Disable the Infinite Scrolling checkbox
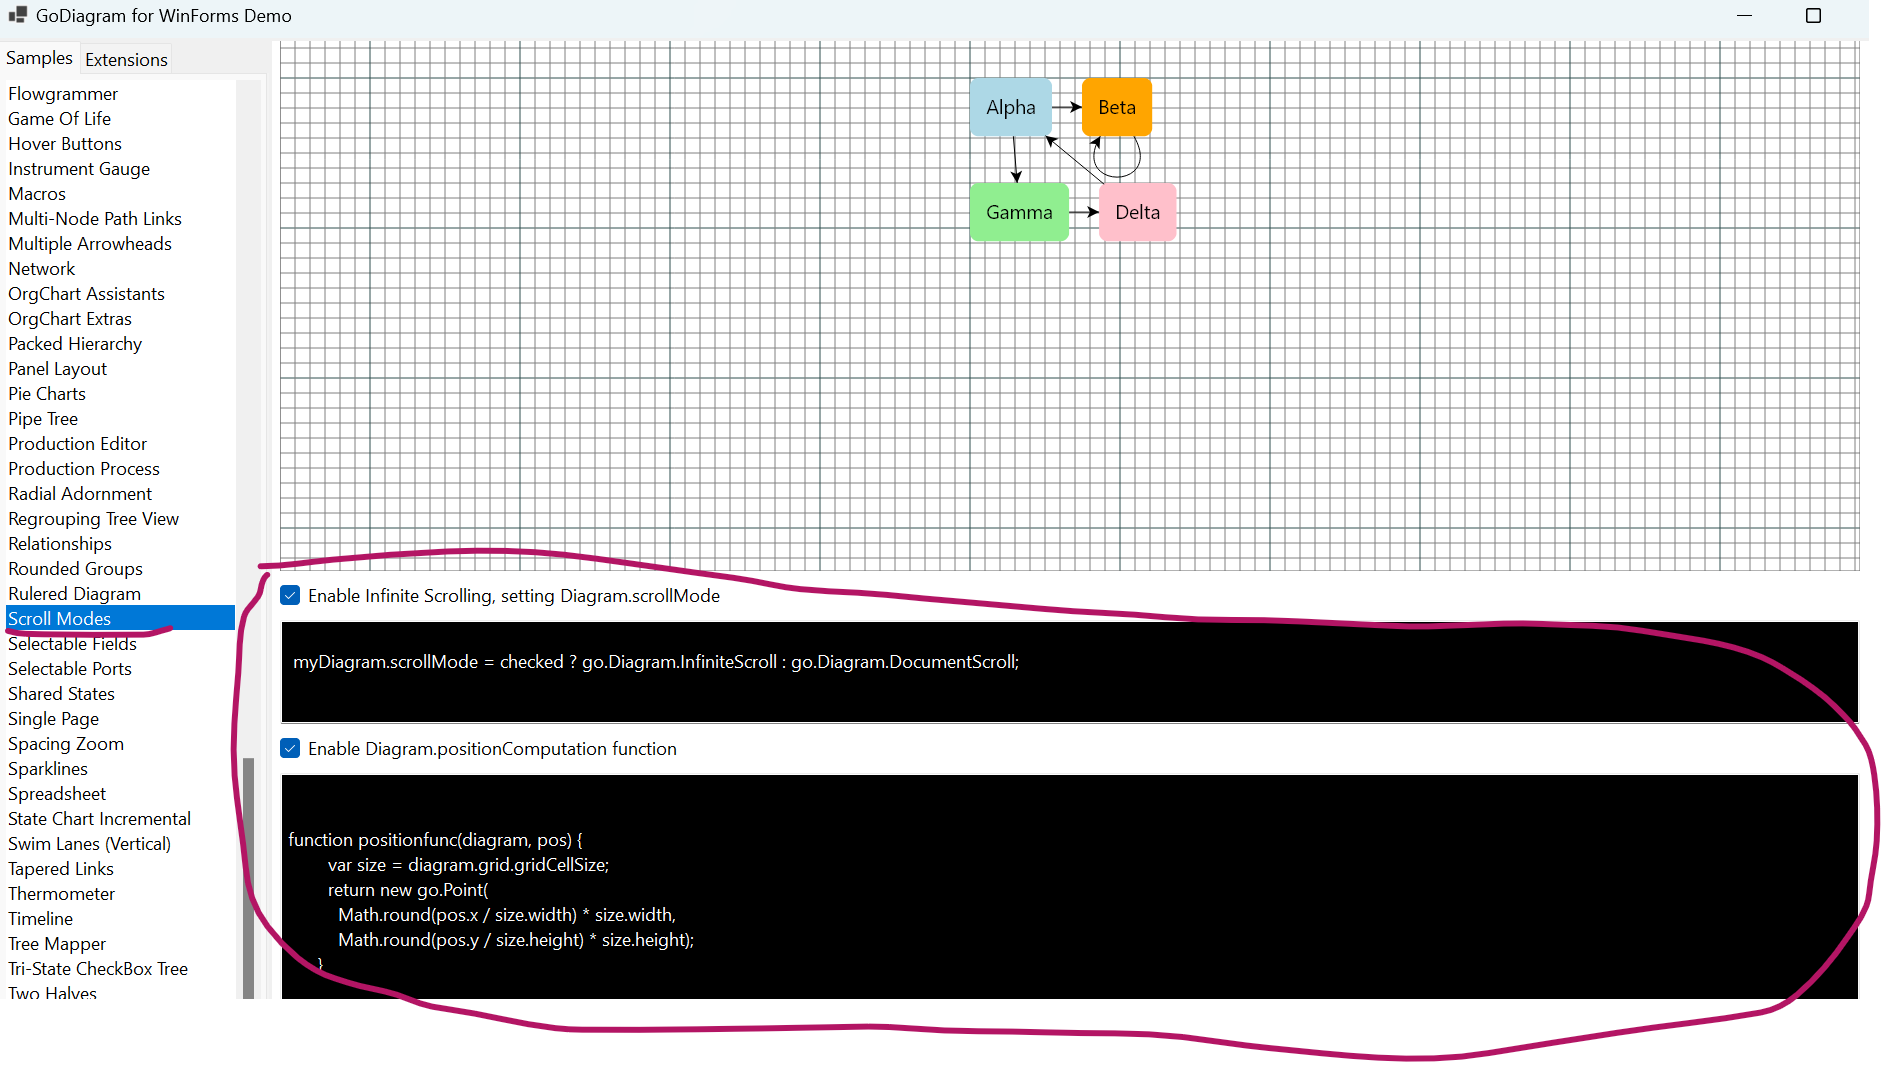 291,596
